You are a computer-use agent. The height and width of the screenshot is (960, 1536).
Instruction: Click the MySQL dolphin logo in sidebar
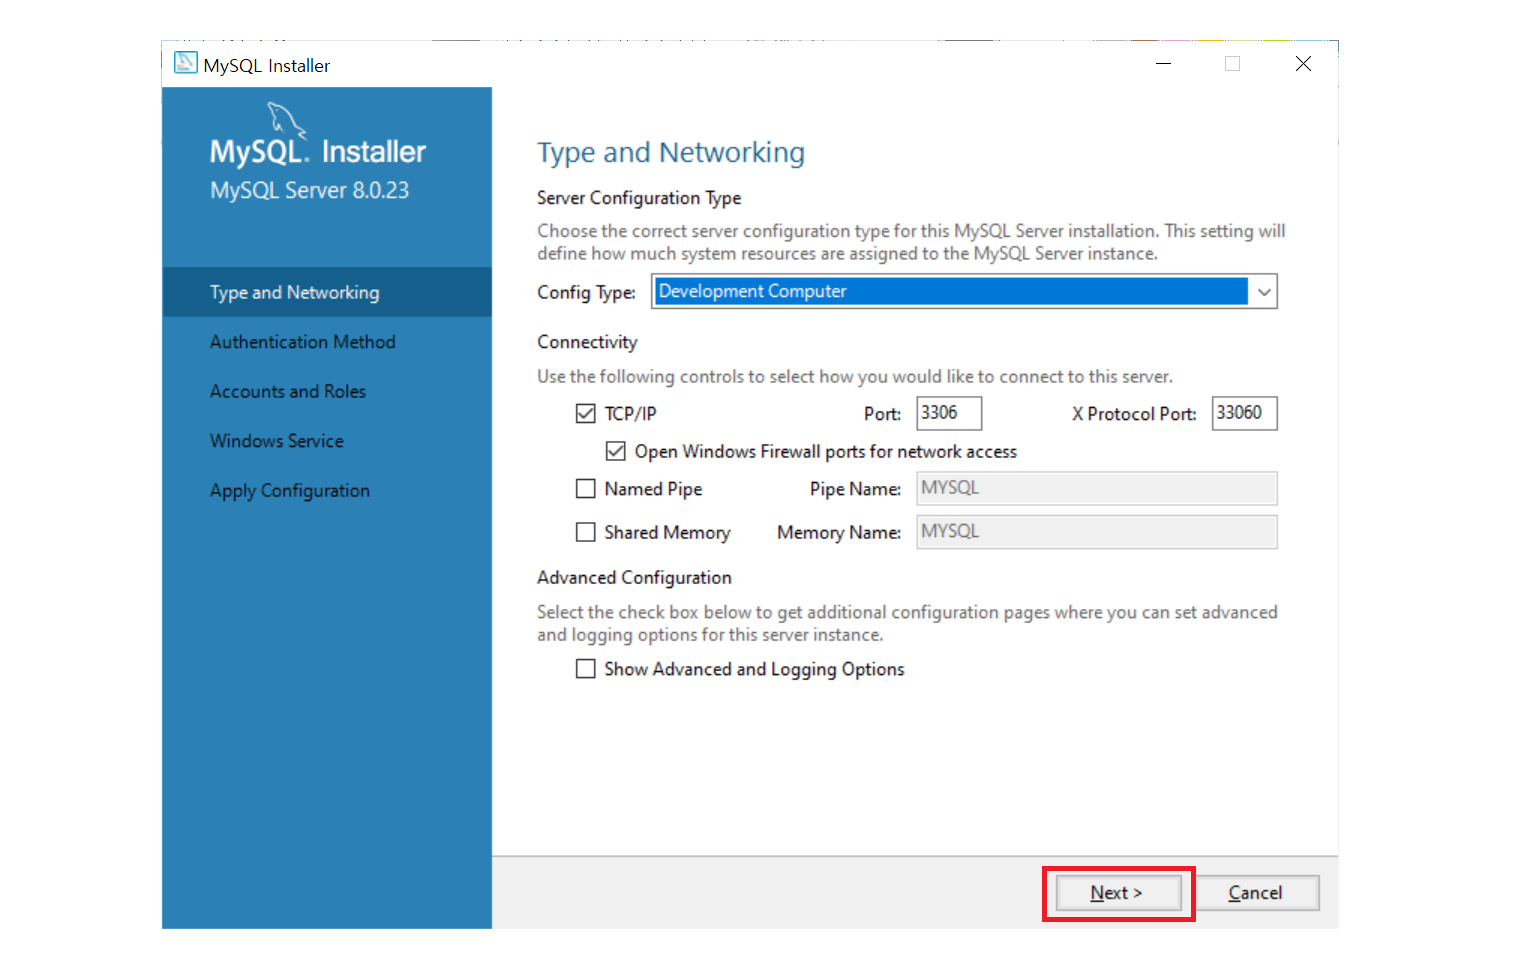[x=286, y=120]
